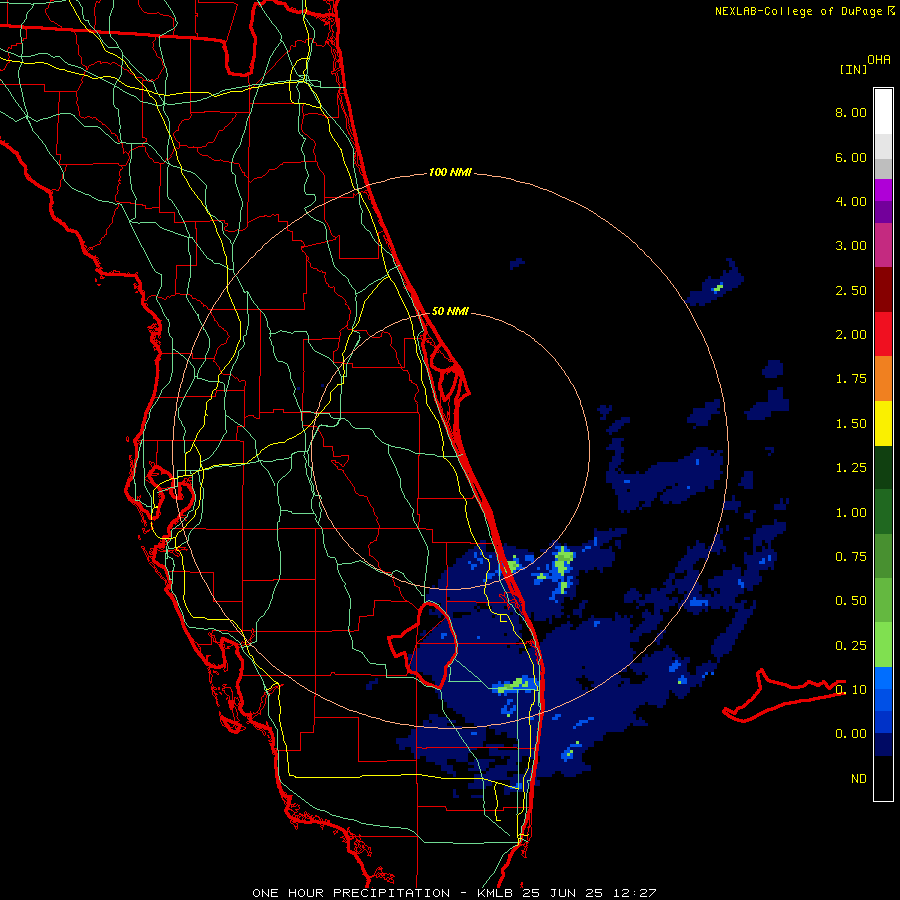Pick the black ND swatch at the color bar bottom
Screen dimensions: 900x900
click(x=883, y=778)
